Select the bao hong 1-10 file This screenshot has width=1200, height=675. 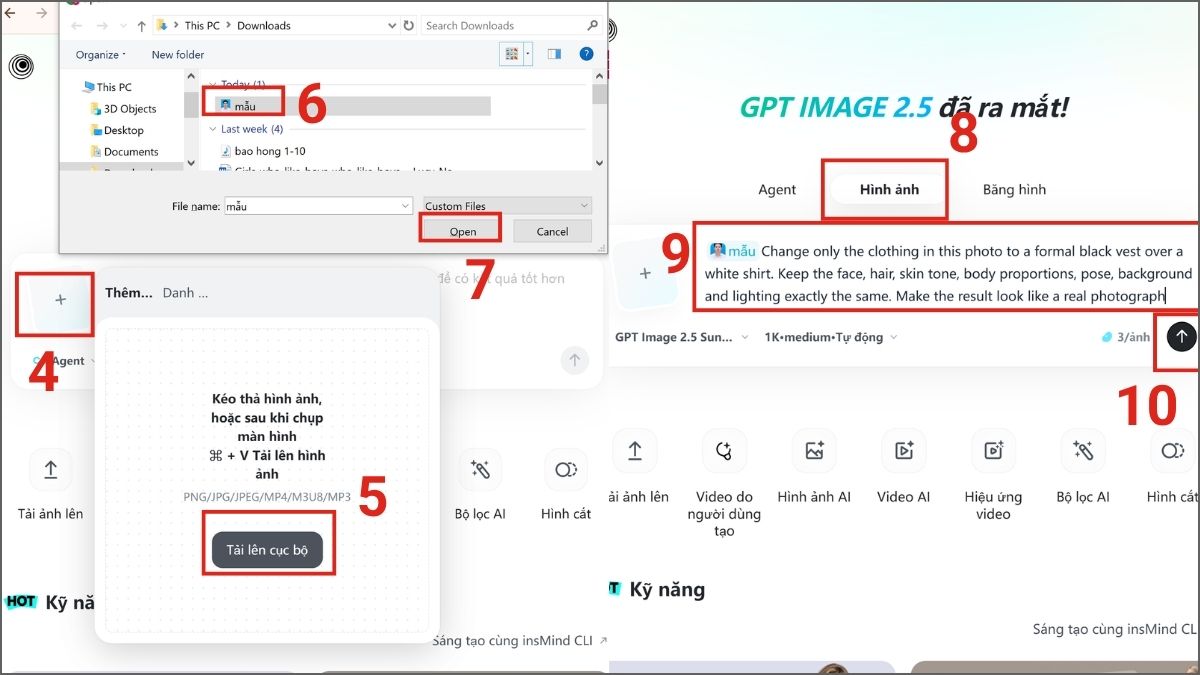269,151
